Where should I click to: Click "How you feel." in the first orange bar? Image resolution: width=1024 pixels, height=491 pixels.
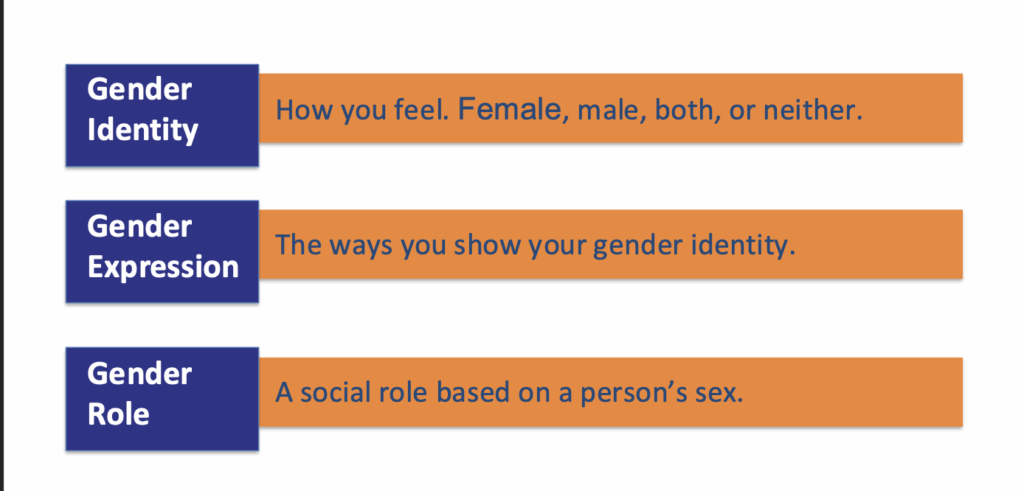(362, 110)
